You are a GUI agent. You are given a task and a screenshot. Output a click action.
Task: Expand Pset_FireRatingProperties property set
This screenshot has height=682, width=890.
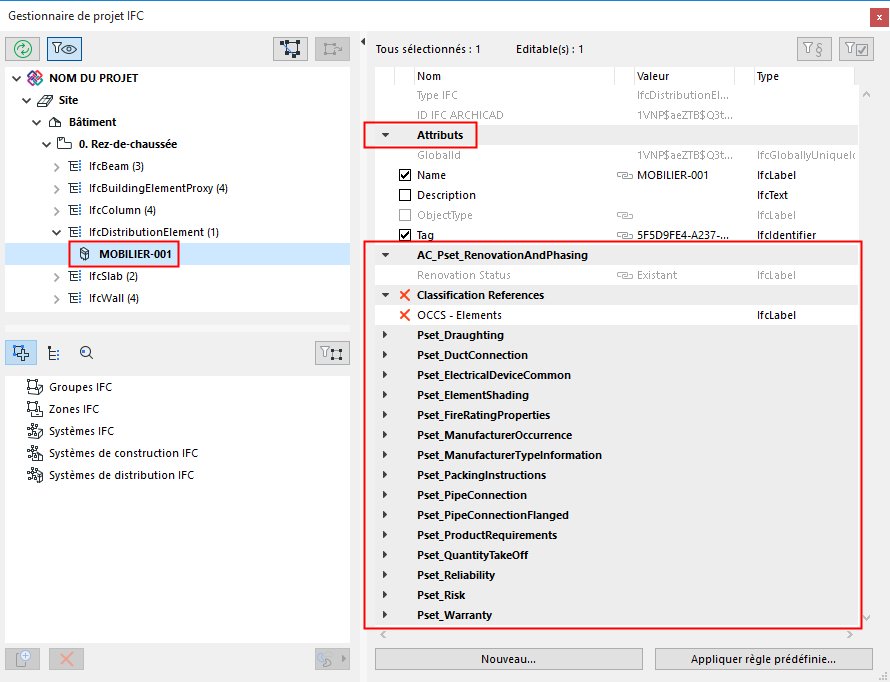click(x=385, y=415)
